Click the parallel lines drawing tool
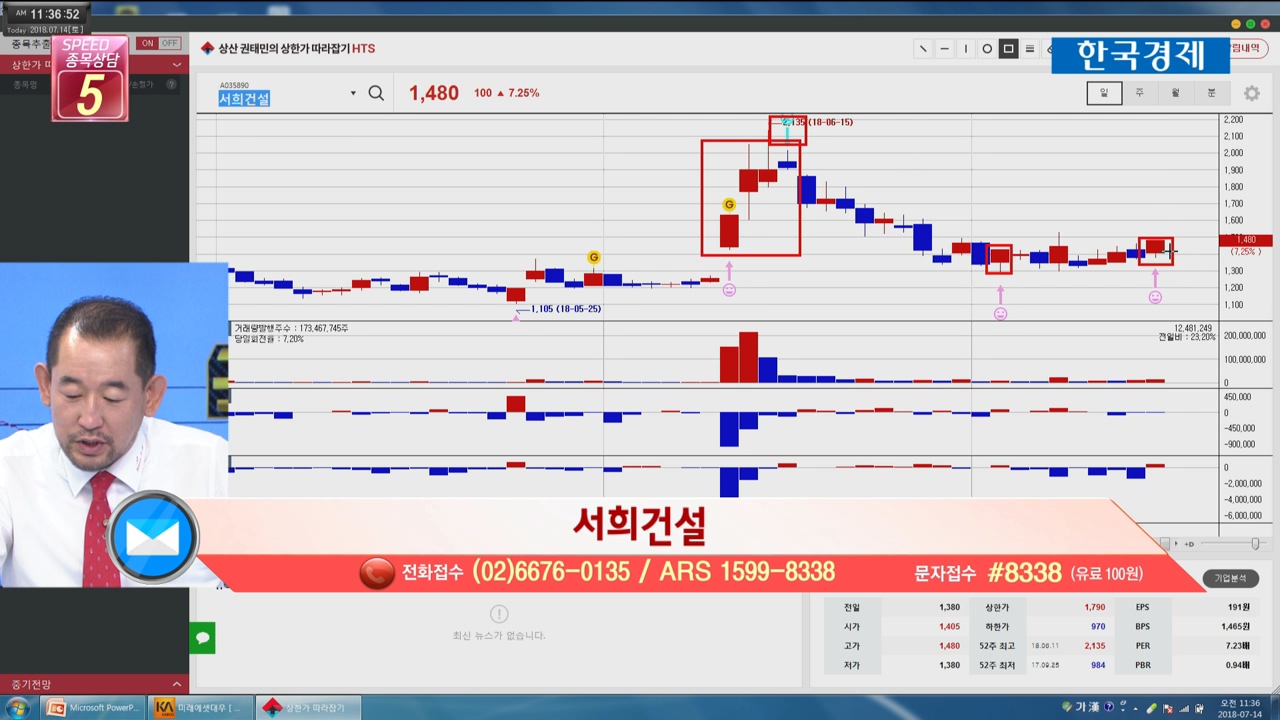The width and height of the screenshot is (1280, 720). pos(1030,49)
